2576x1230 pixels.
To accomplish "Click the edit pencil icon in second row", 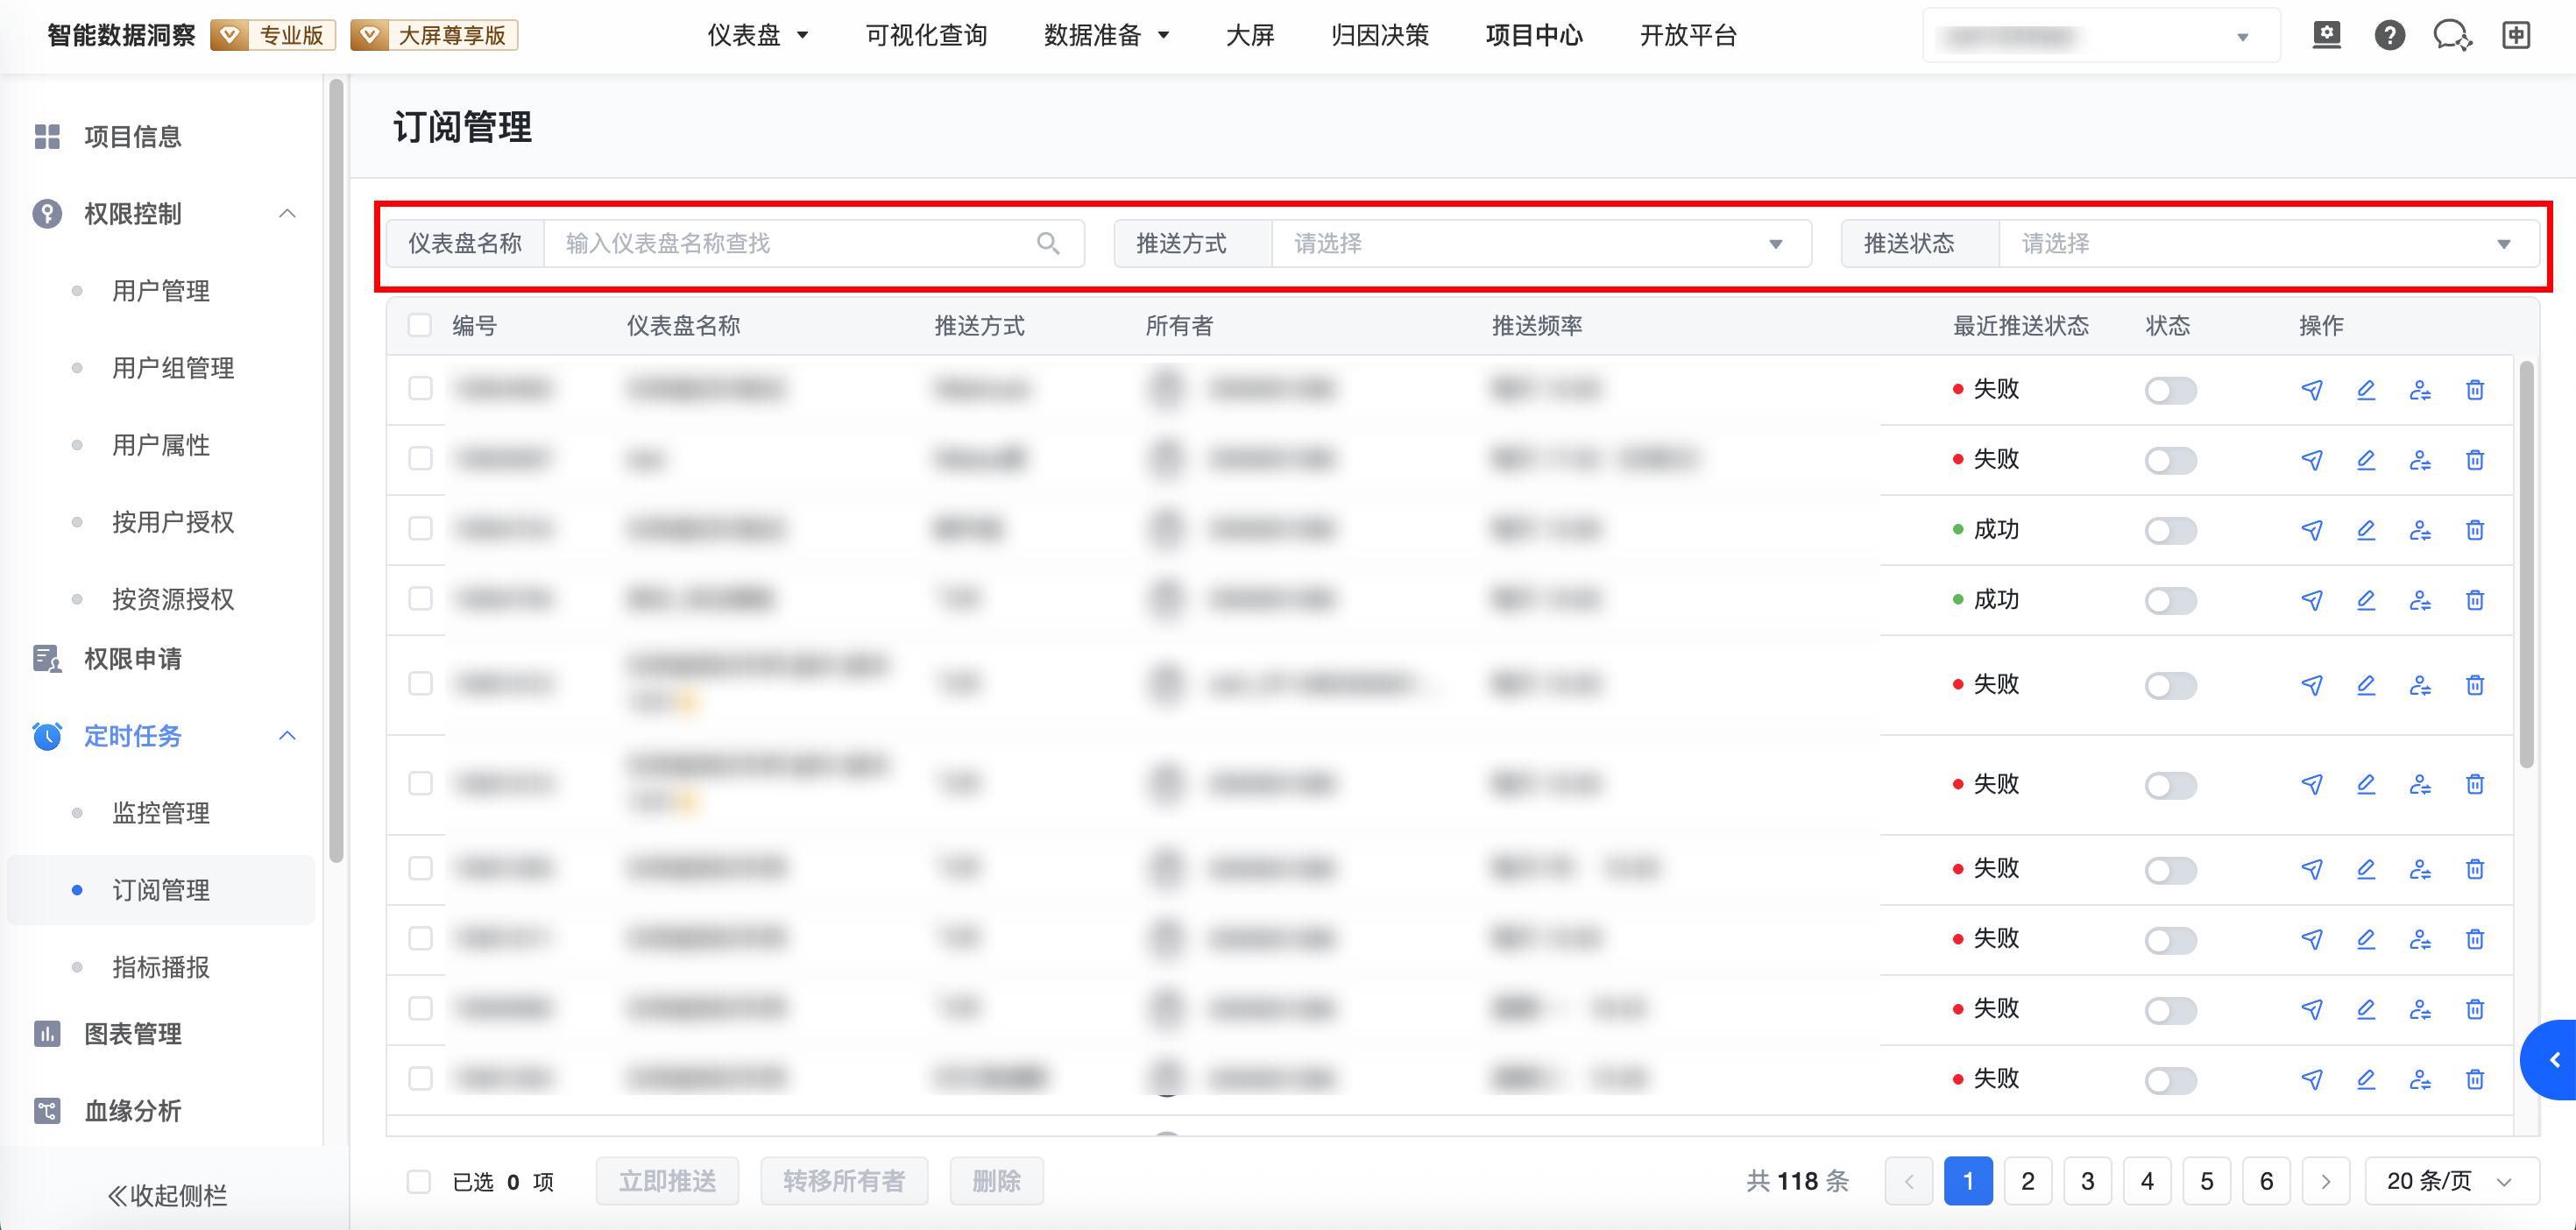I will pyautogui.click(x=2365, y=460).
